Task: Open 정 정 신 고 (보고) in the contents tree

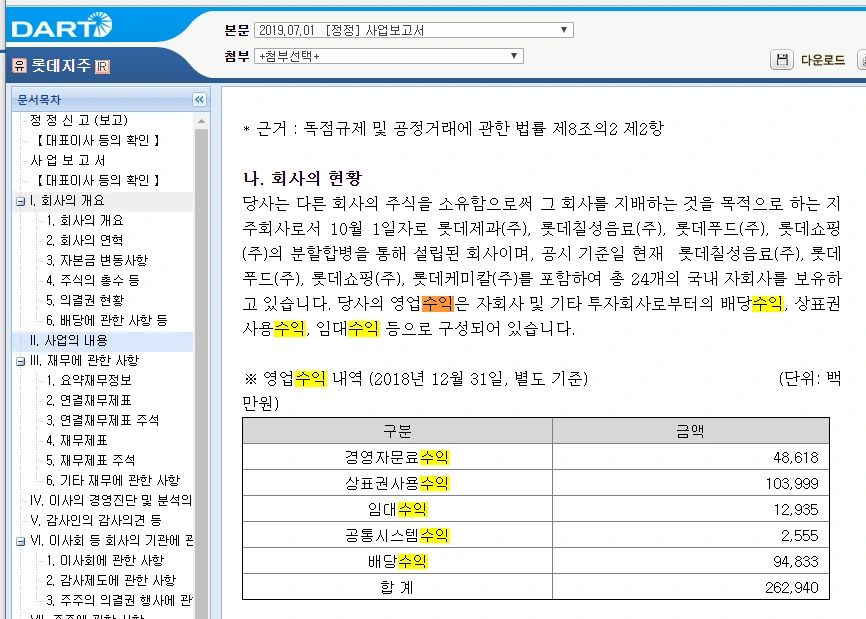Action: 79,120
